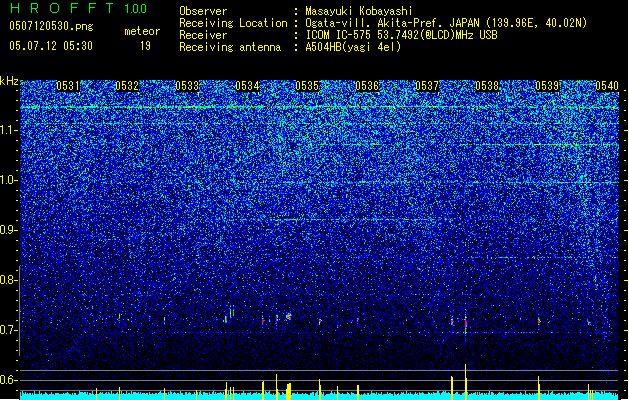Click the 0539 time marker

pos(547,86)
